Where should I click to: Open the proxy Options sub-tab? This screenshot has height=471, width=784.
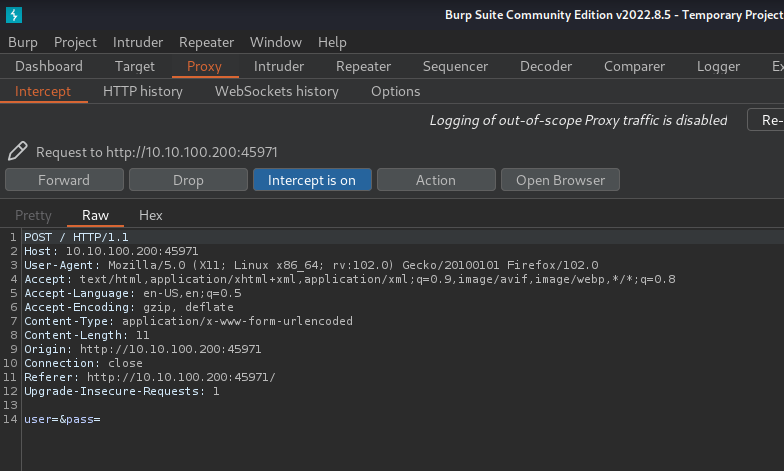pyautogui.click(x=396, y=92)
